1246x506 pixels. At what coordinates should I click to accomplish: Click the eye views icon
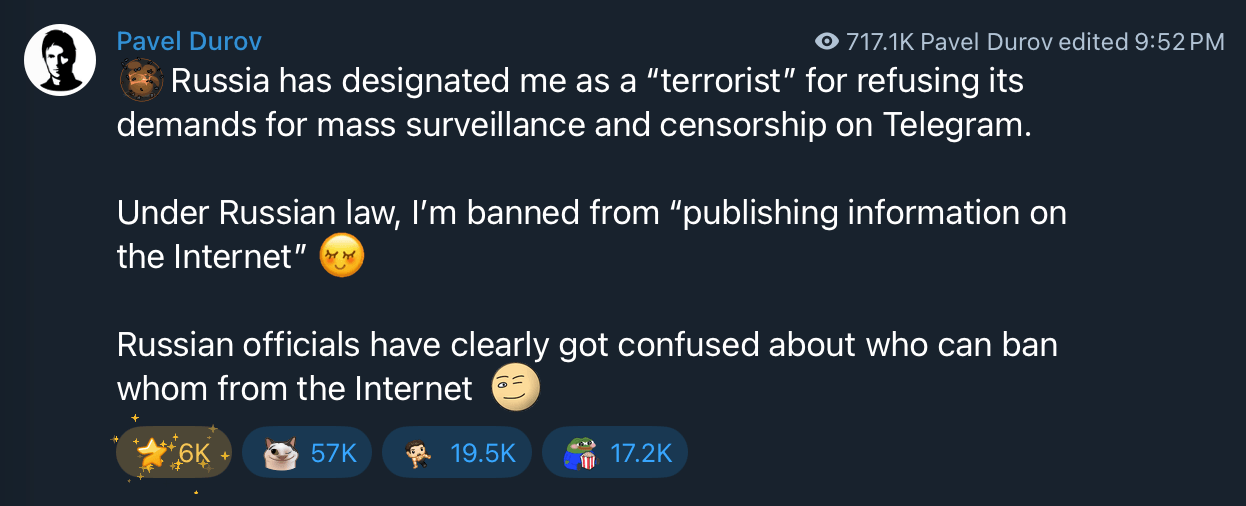827,42
